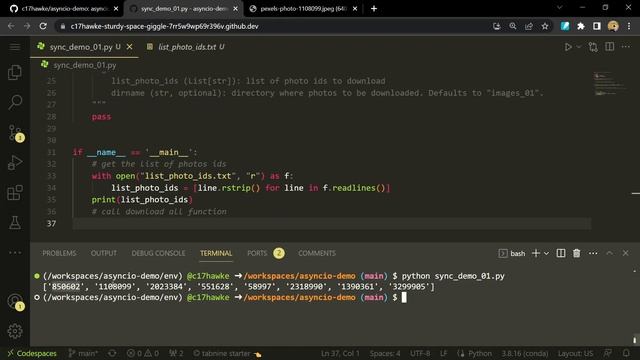
Task: Click the browser address bar URL
Action: point(164,27)
